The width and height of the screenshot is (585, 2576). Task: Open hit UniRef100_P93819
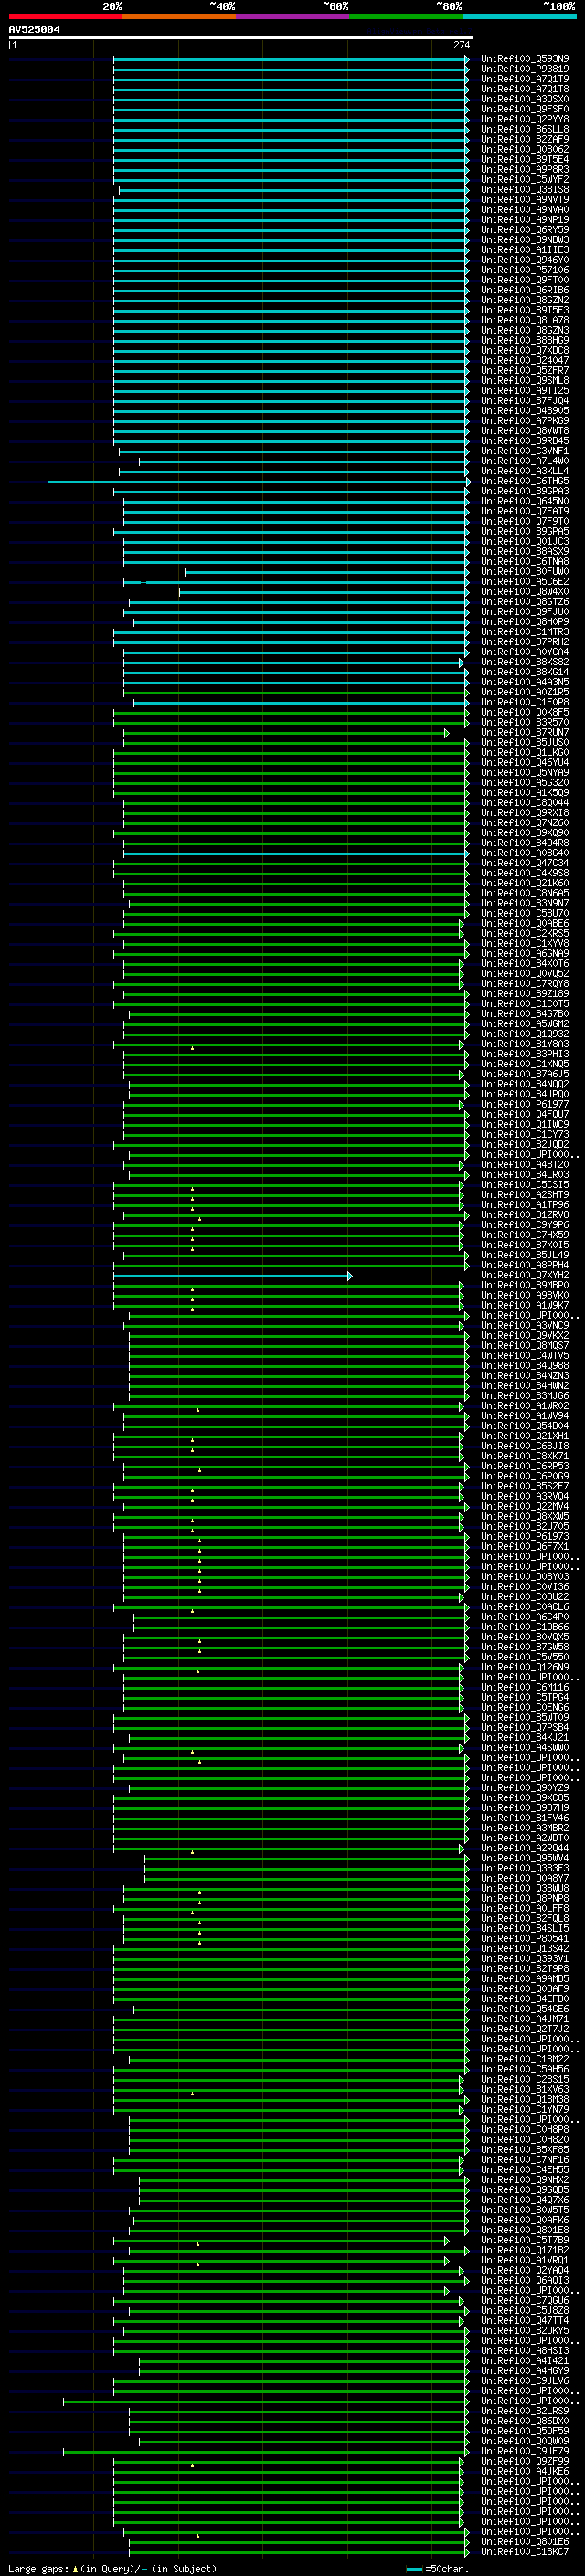[525, 69]
